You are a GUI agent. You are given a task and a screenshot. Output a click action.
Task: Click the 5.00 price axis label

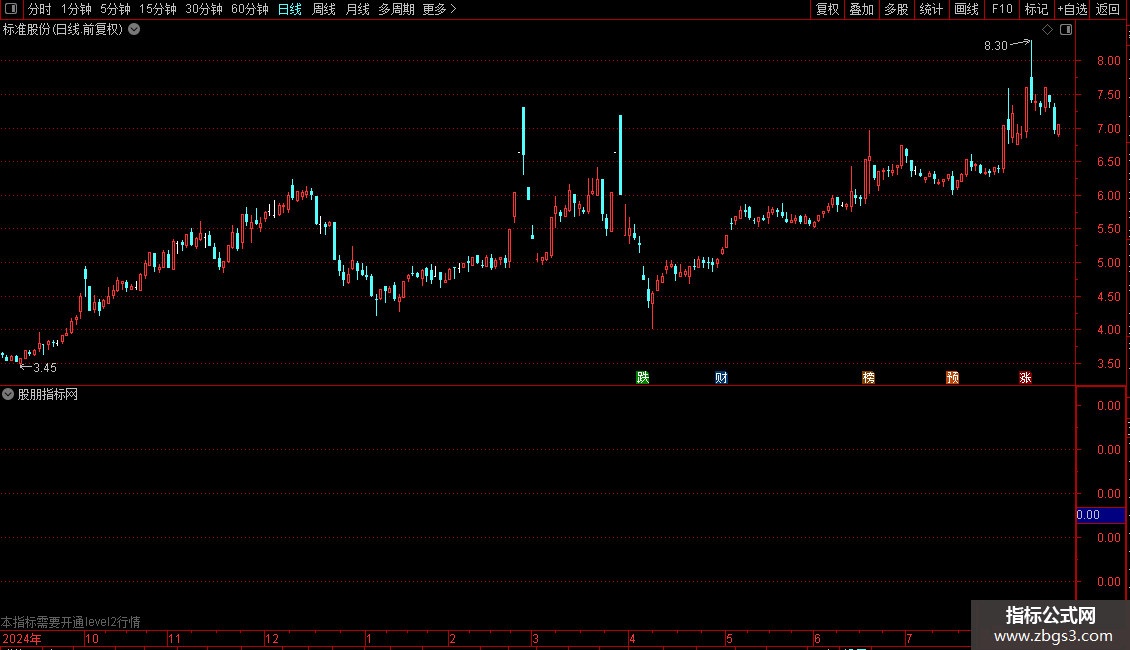[1108, 263]
